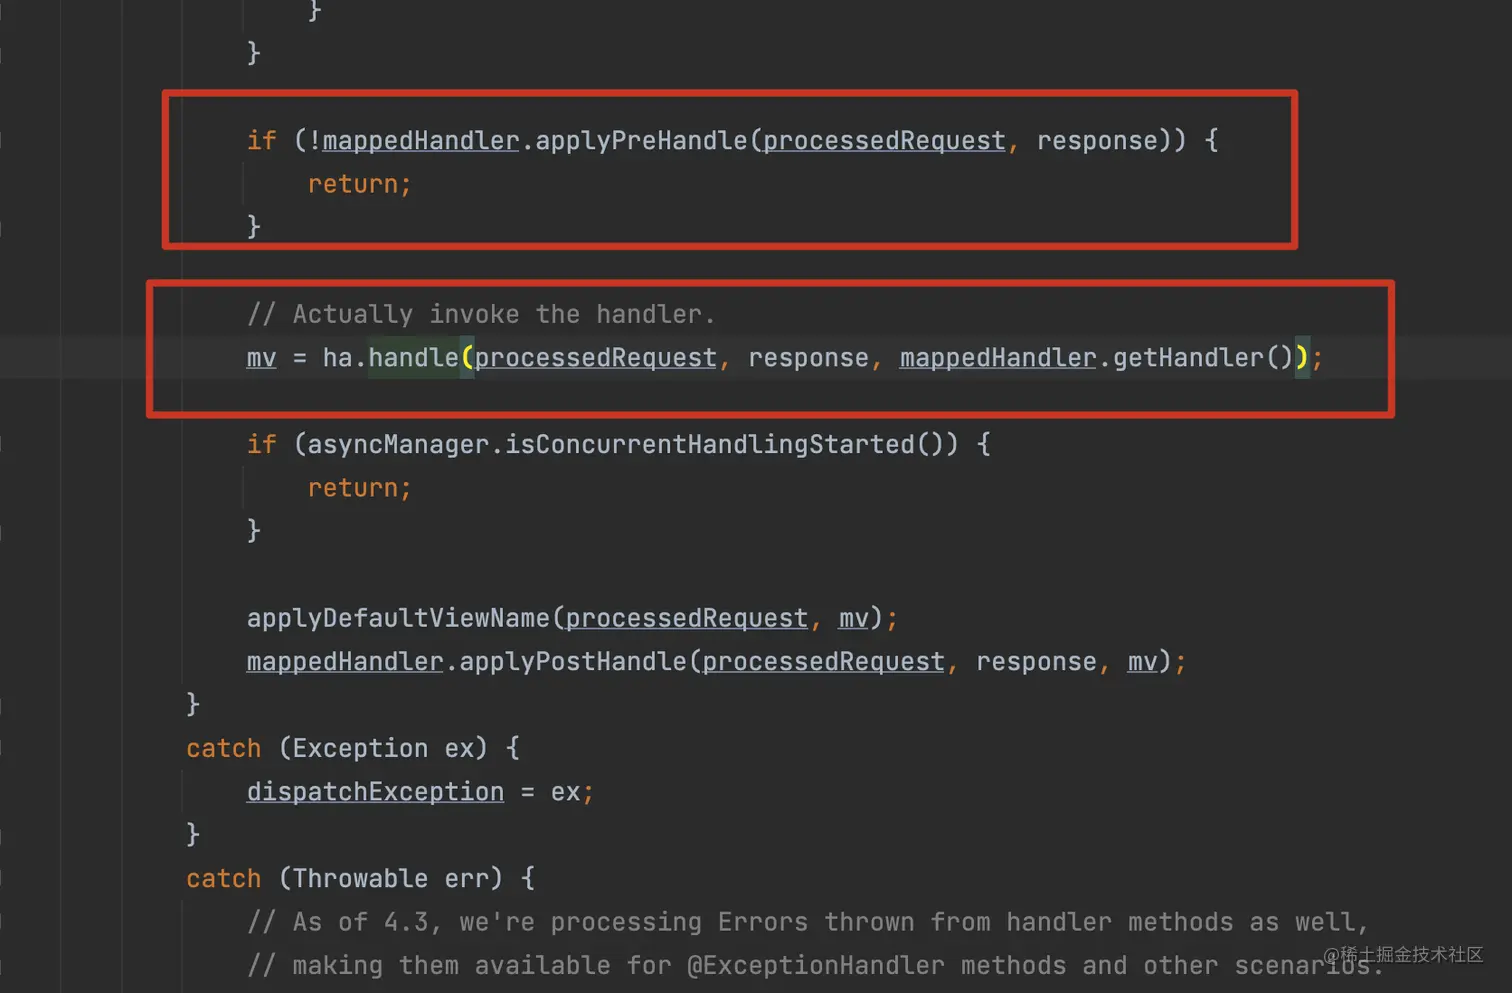The image size is (1512, 993).
Task: Click the if keyword before !mappedHandler
Action: pyautogui.click(x=261, y=141)
